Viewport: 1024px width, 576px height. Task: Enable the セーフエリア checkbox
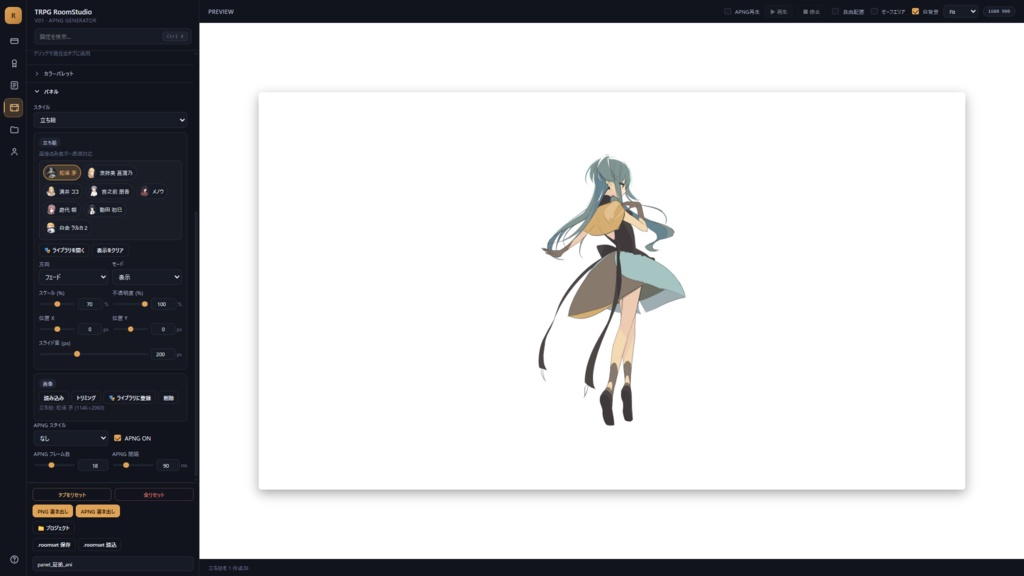point(874,12)
